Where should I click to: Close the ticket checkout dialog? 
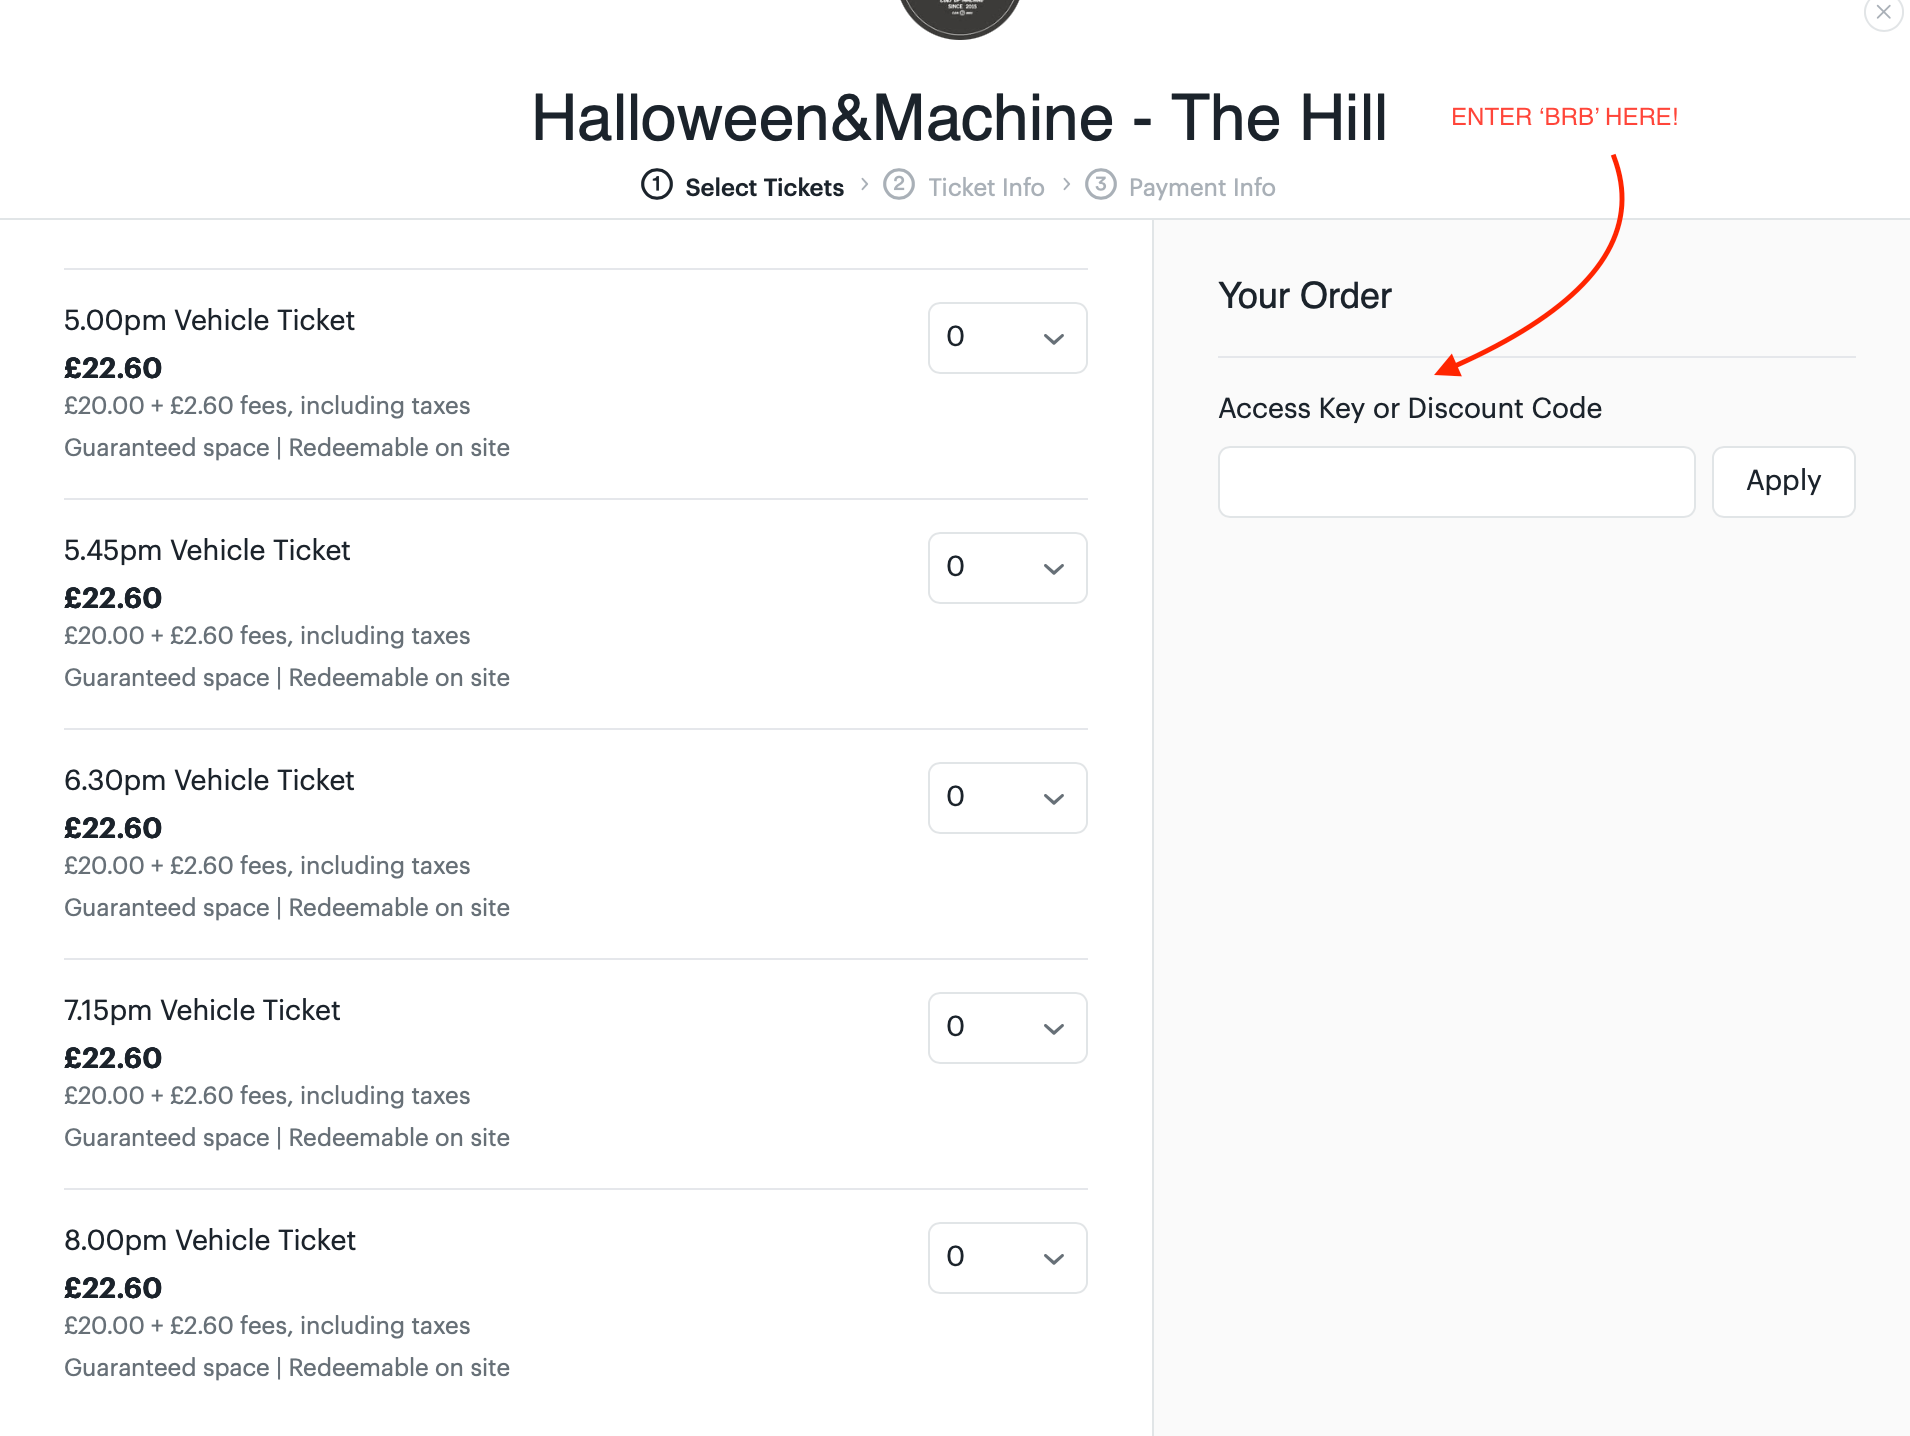tap(1883, 13)
